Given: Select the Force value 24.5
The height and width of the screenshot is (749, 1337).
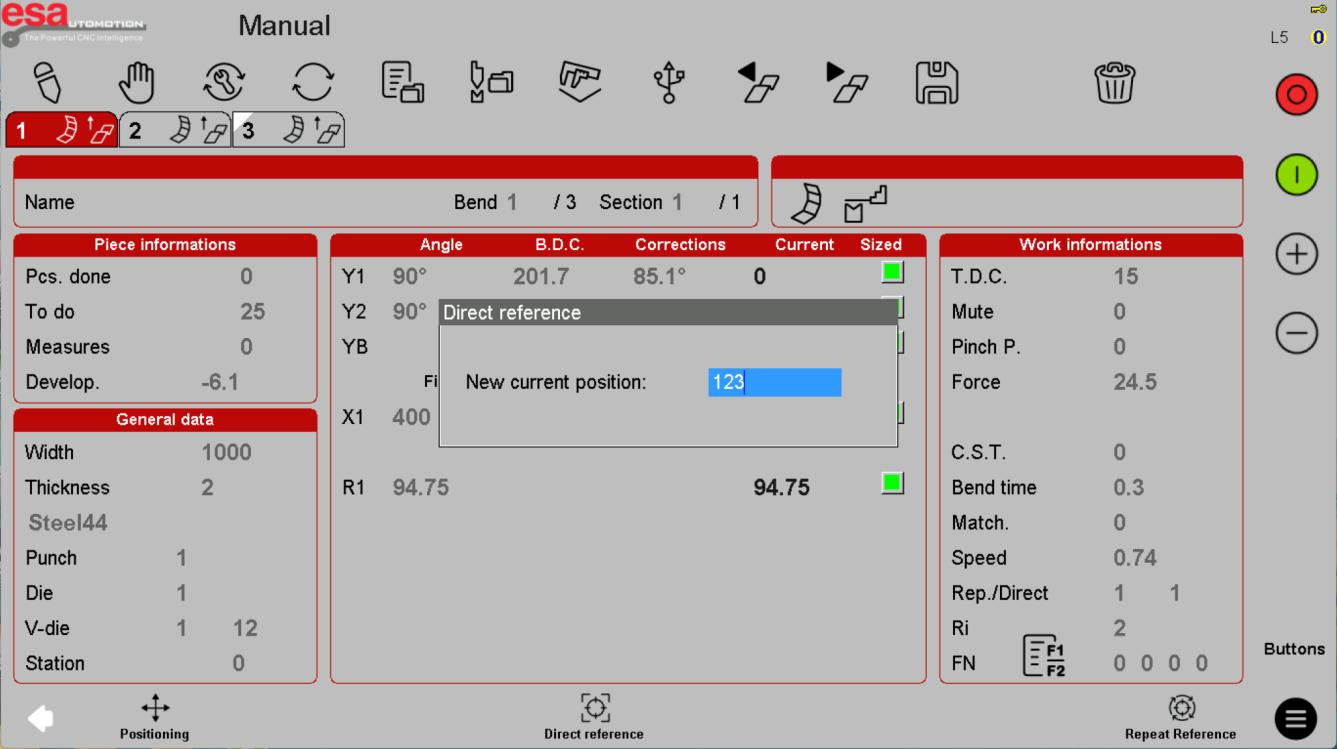Looking at the screenshot, I should [x=1135, y=382].
